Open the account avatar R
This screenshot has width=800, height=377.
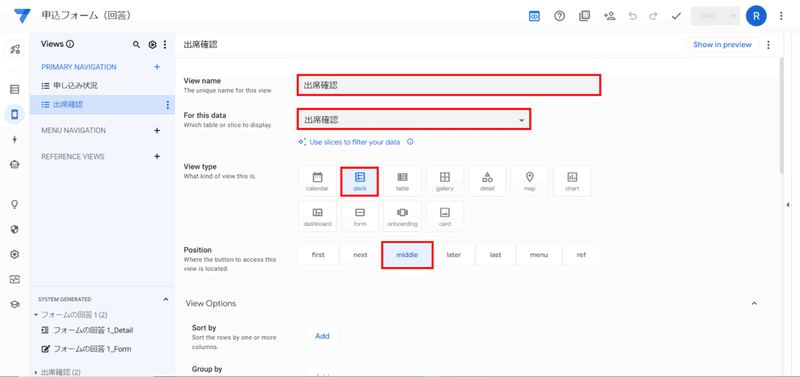click(756, 16)
